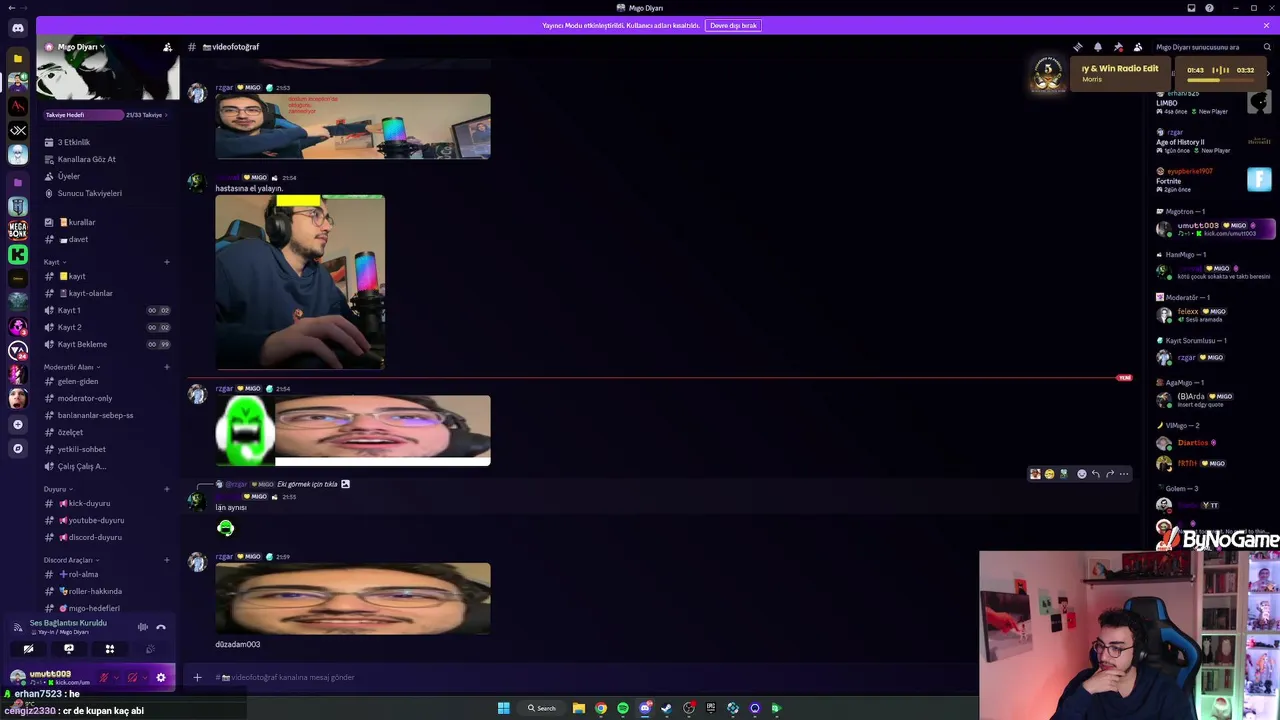Show pinned messages pin icon
Screen dimensions: 1280x720
1118,47
